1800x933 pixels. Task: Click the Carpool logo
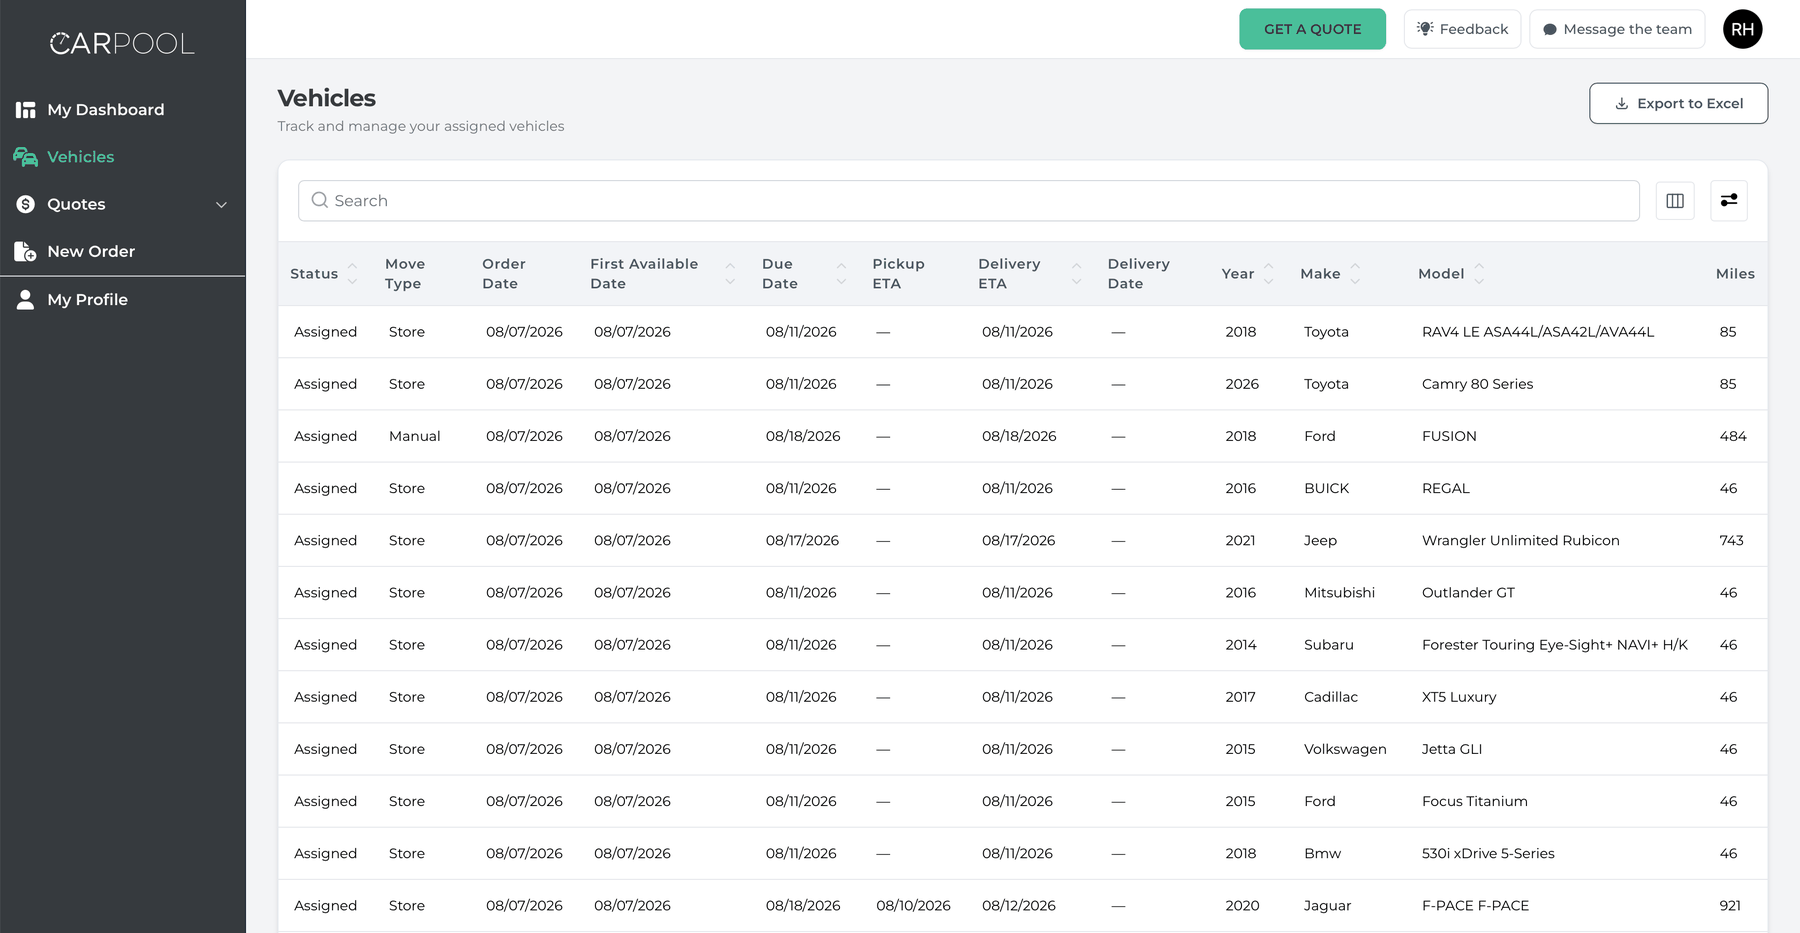(x=122, y=43)
